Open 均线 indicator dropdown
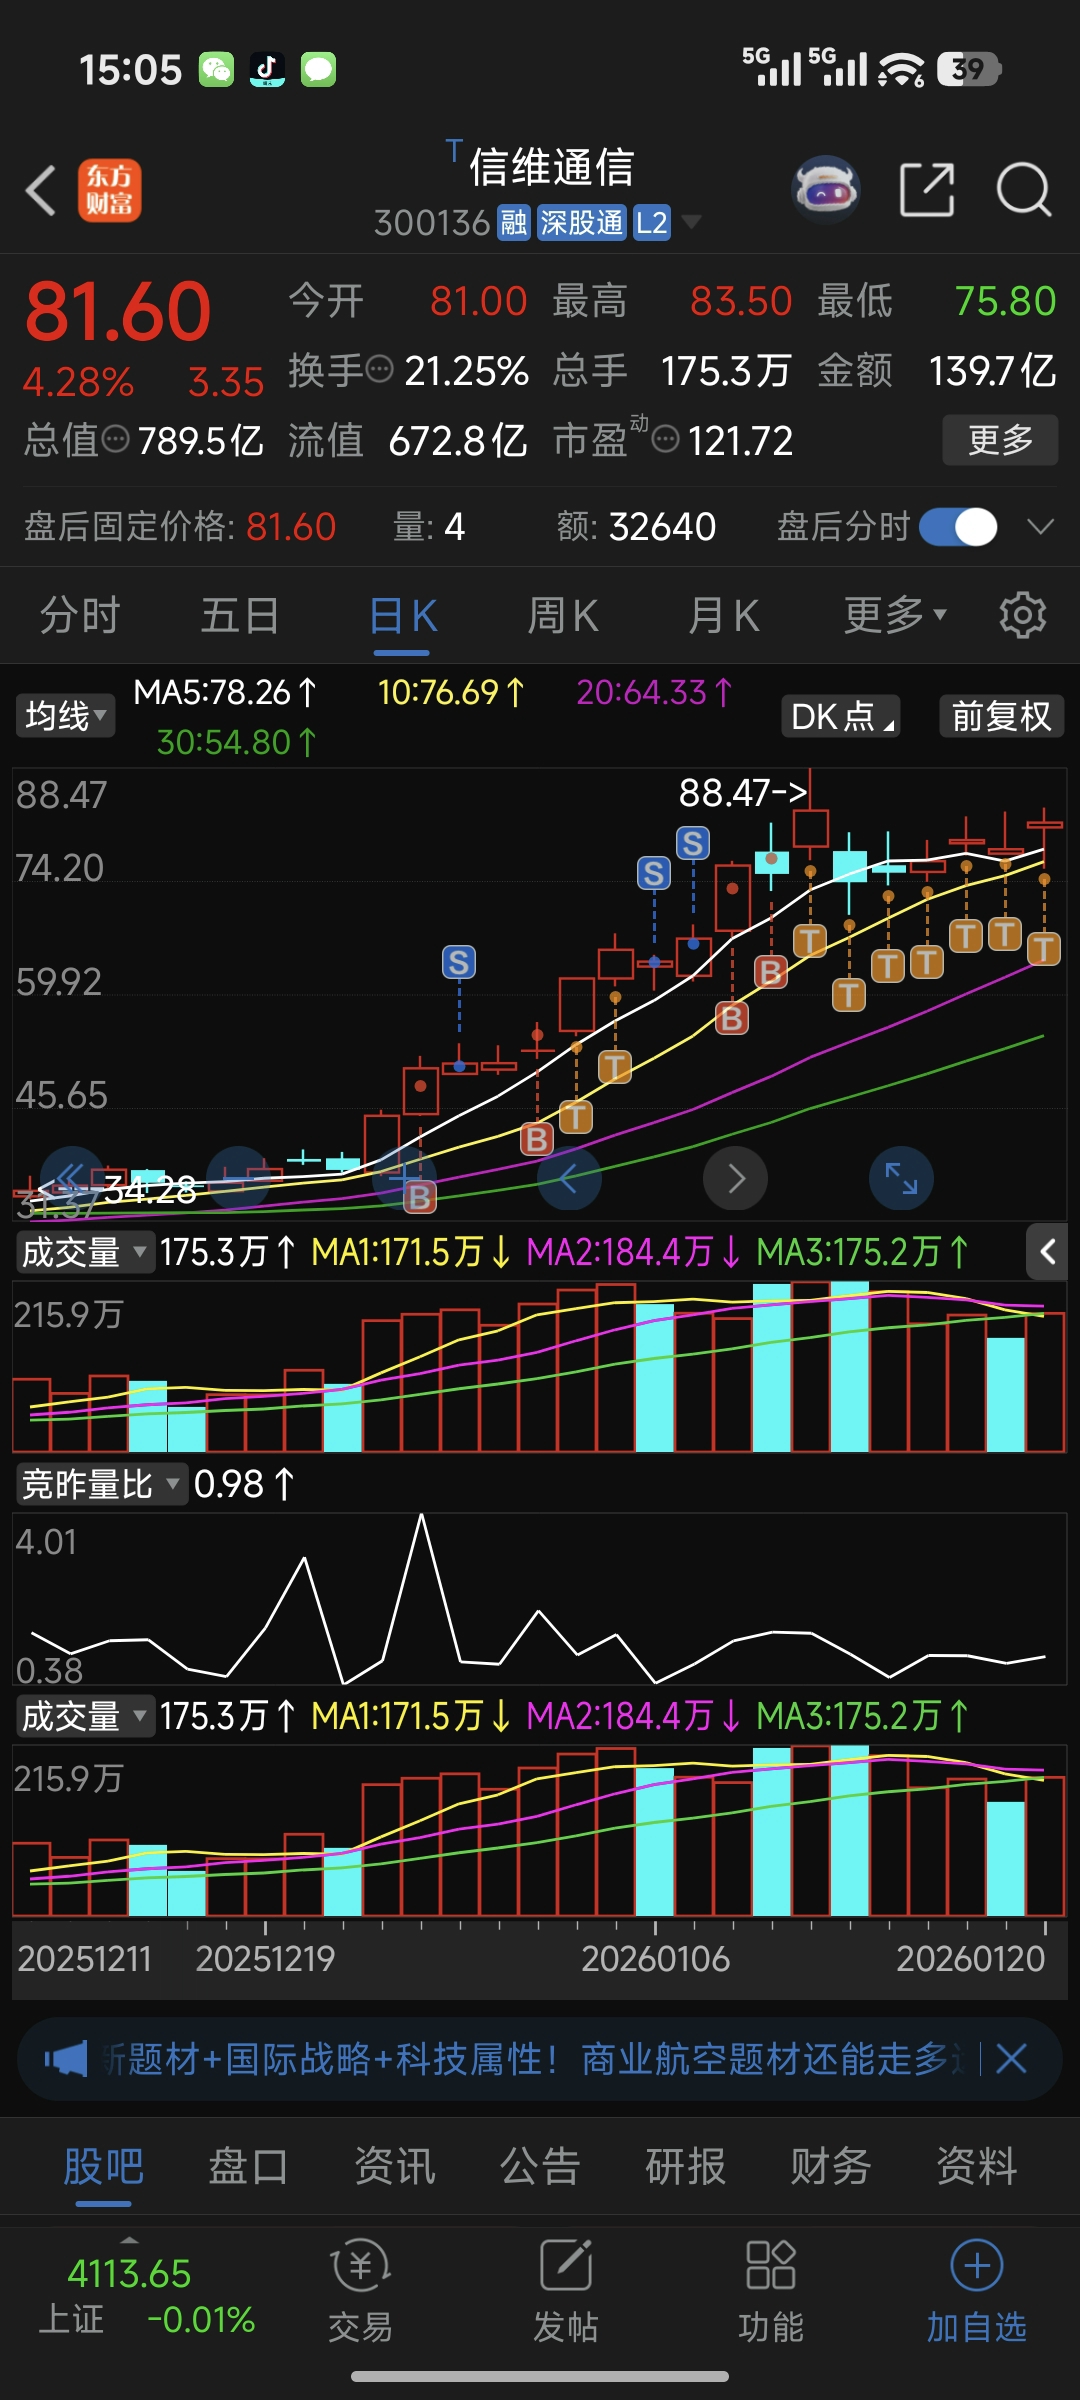Screen dimensions: 1080x2400 pyautogui.click(x=64, y=716)
